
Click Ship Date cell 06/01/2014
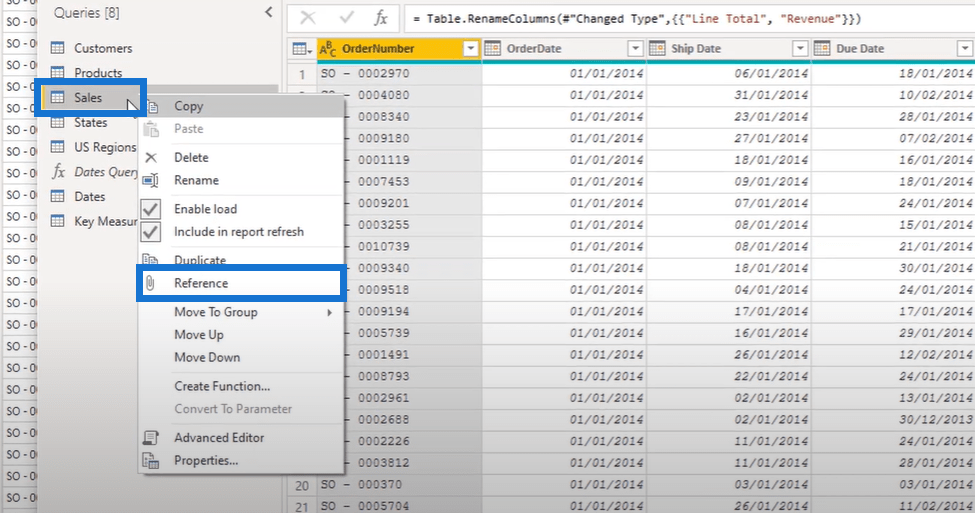pos(729,73)
